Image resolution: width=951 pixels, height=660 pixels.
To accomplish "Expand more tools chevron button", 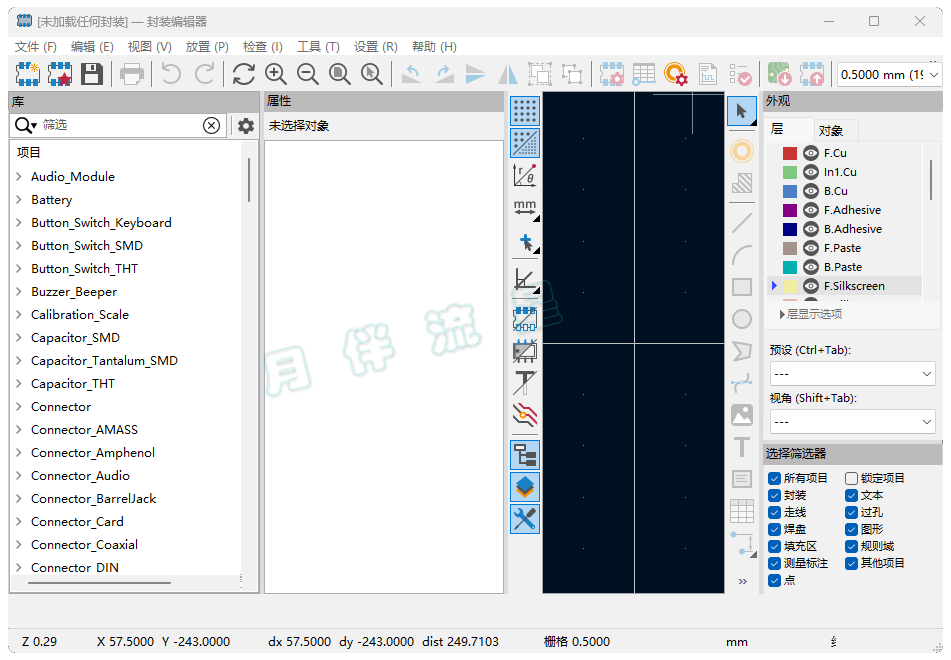I will 742,581.
